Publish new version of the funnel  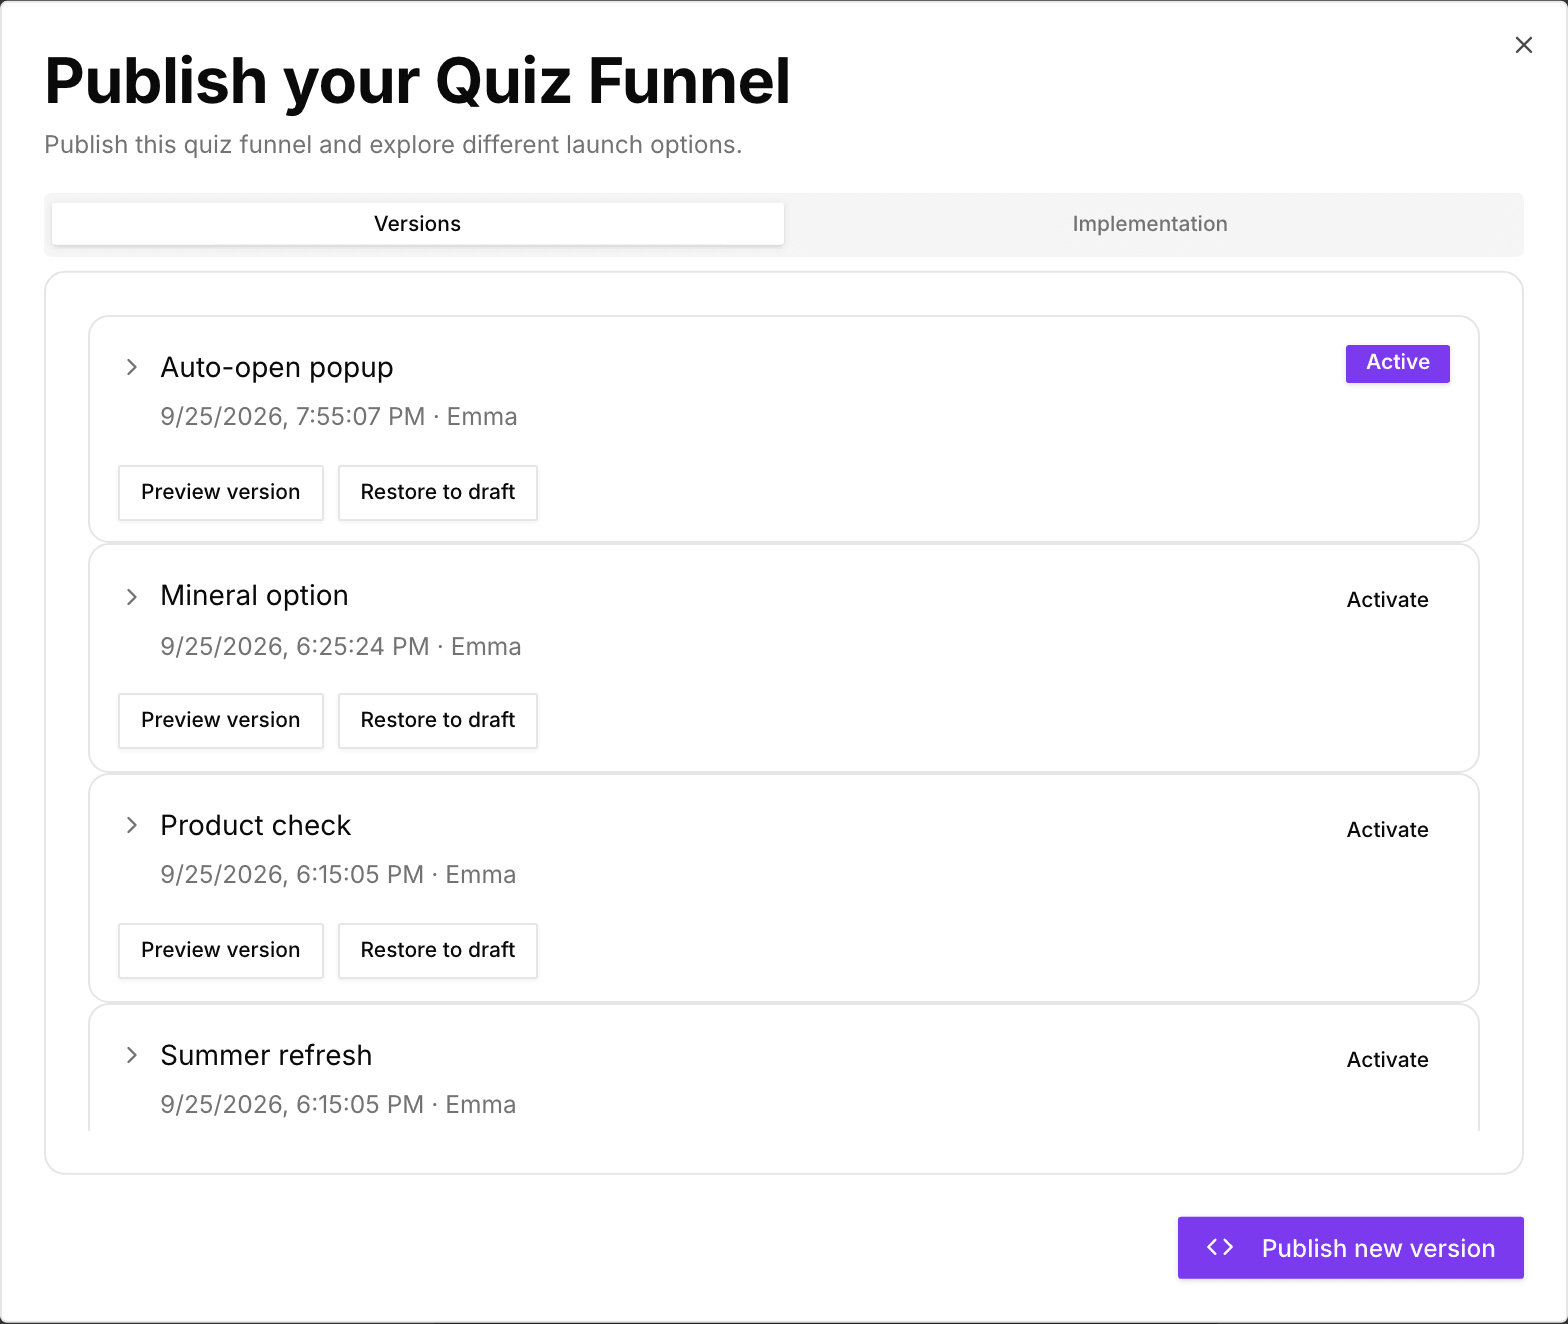click(1350, 1247)
